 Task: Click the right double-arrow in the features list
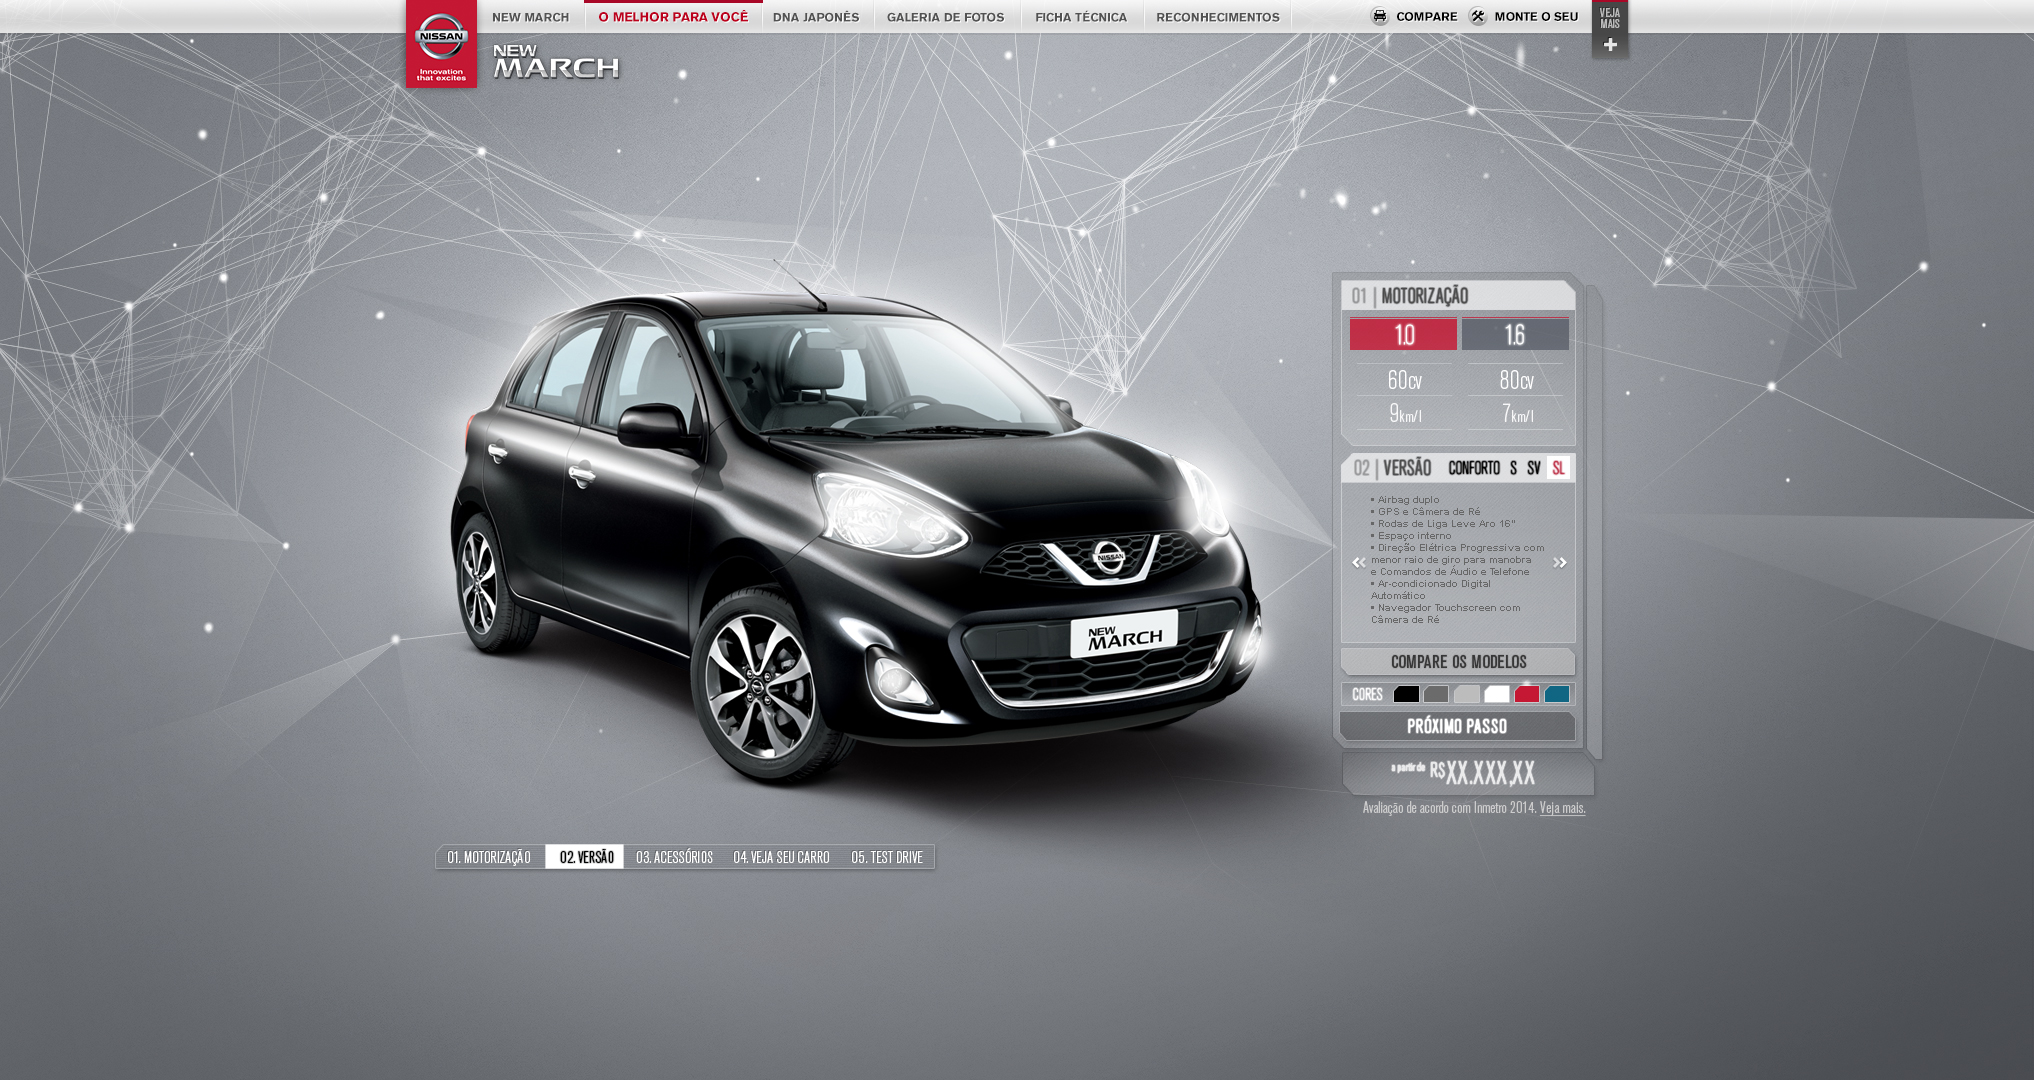(x=1559, y=563)
